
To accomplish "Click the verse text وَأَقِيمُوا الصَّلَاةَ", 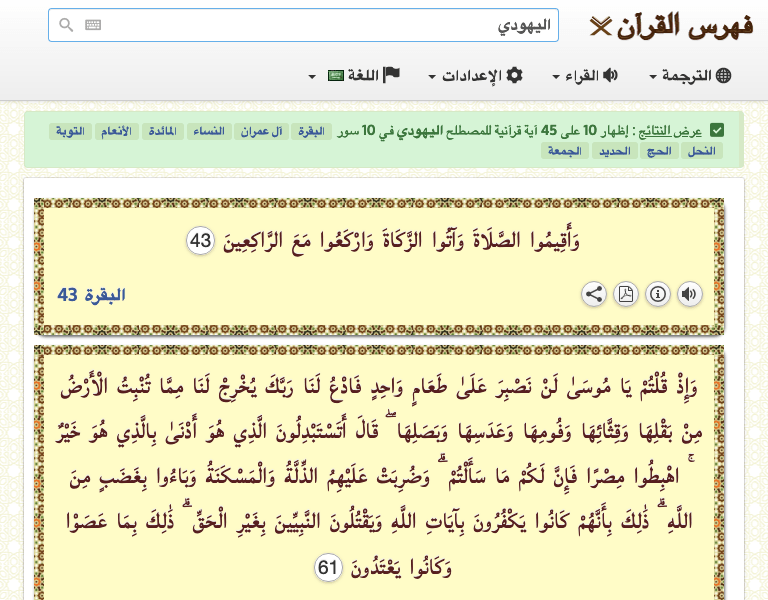I will coord(527,241).
